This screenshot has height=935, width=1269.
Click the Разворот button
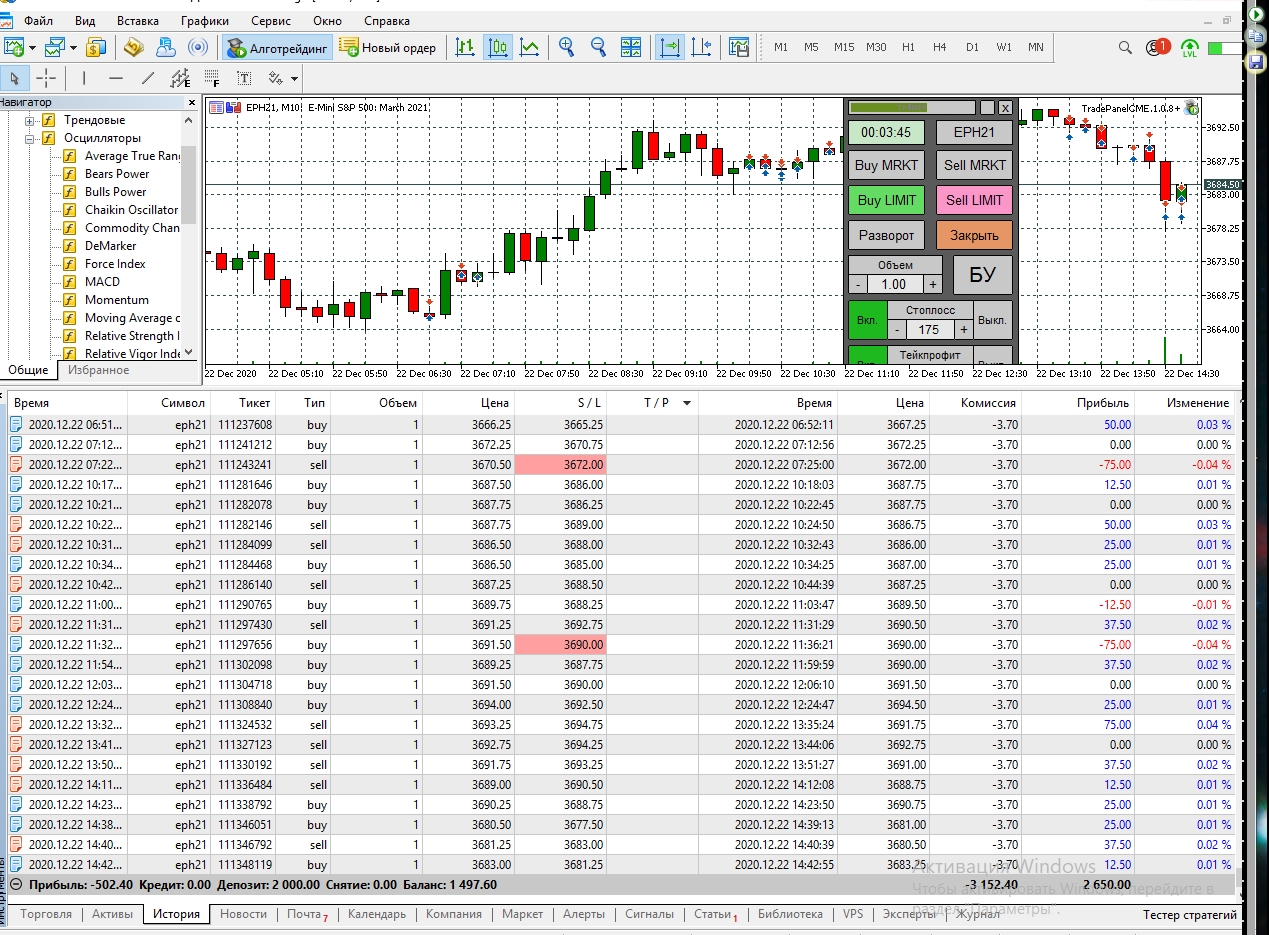tap(886, 235)
